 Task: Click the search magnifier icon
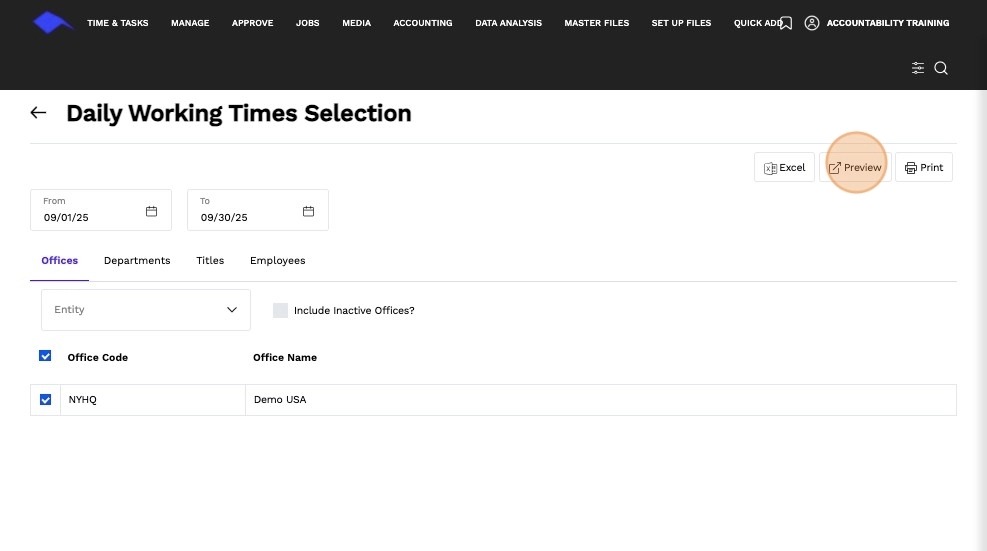(x=941, y=68)
